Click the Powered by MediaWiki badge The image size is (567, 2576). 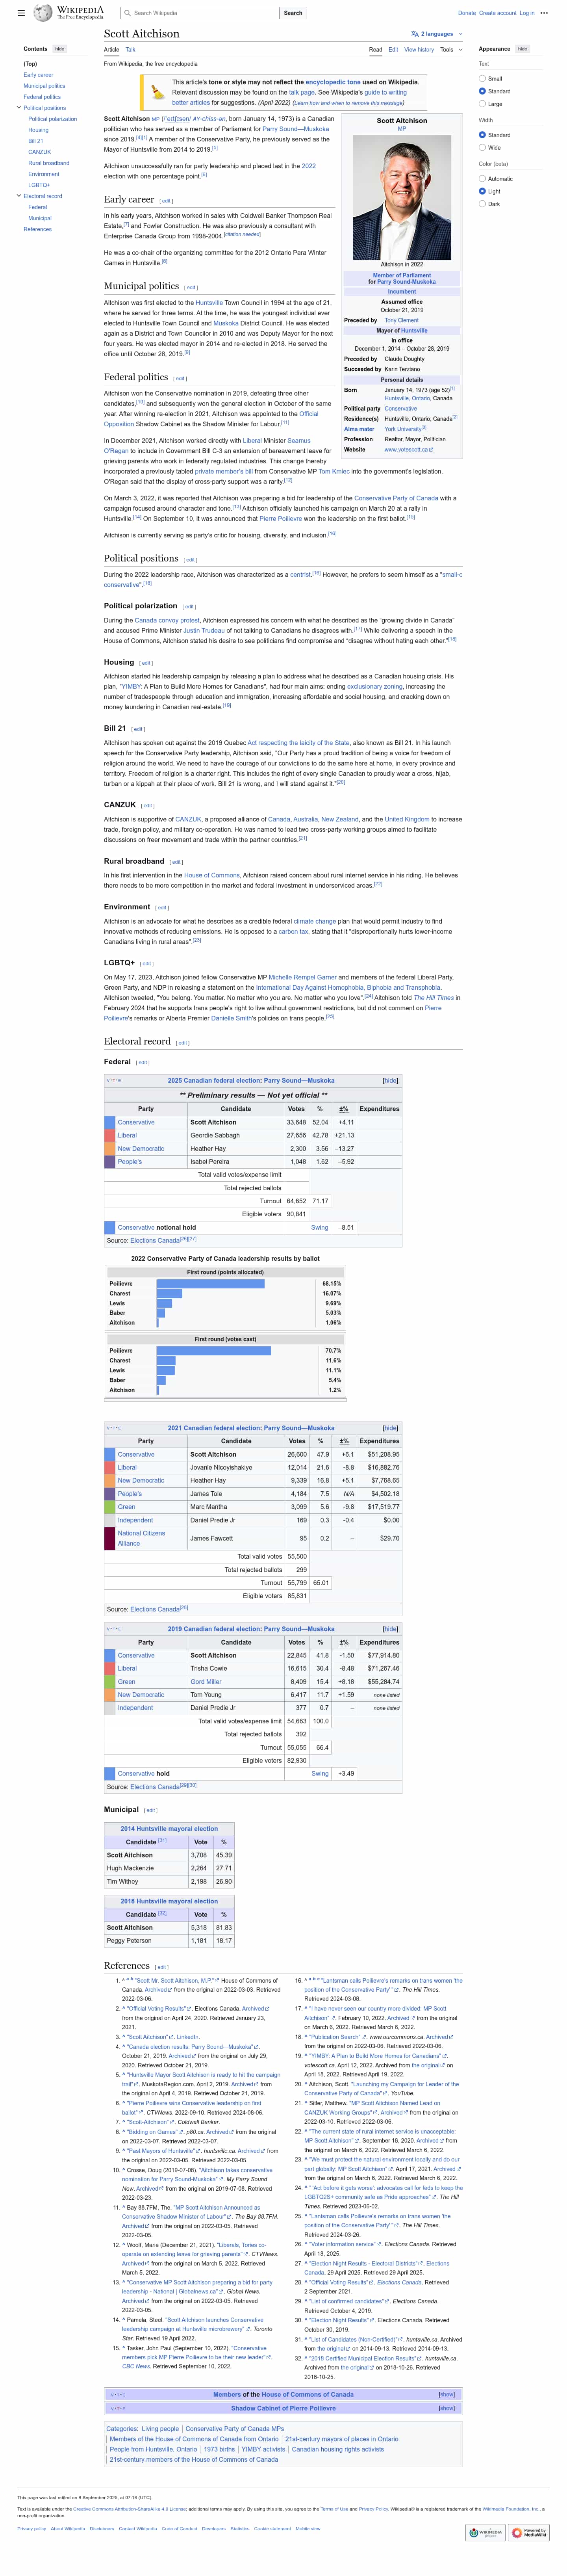[x=528, y=2532]
